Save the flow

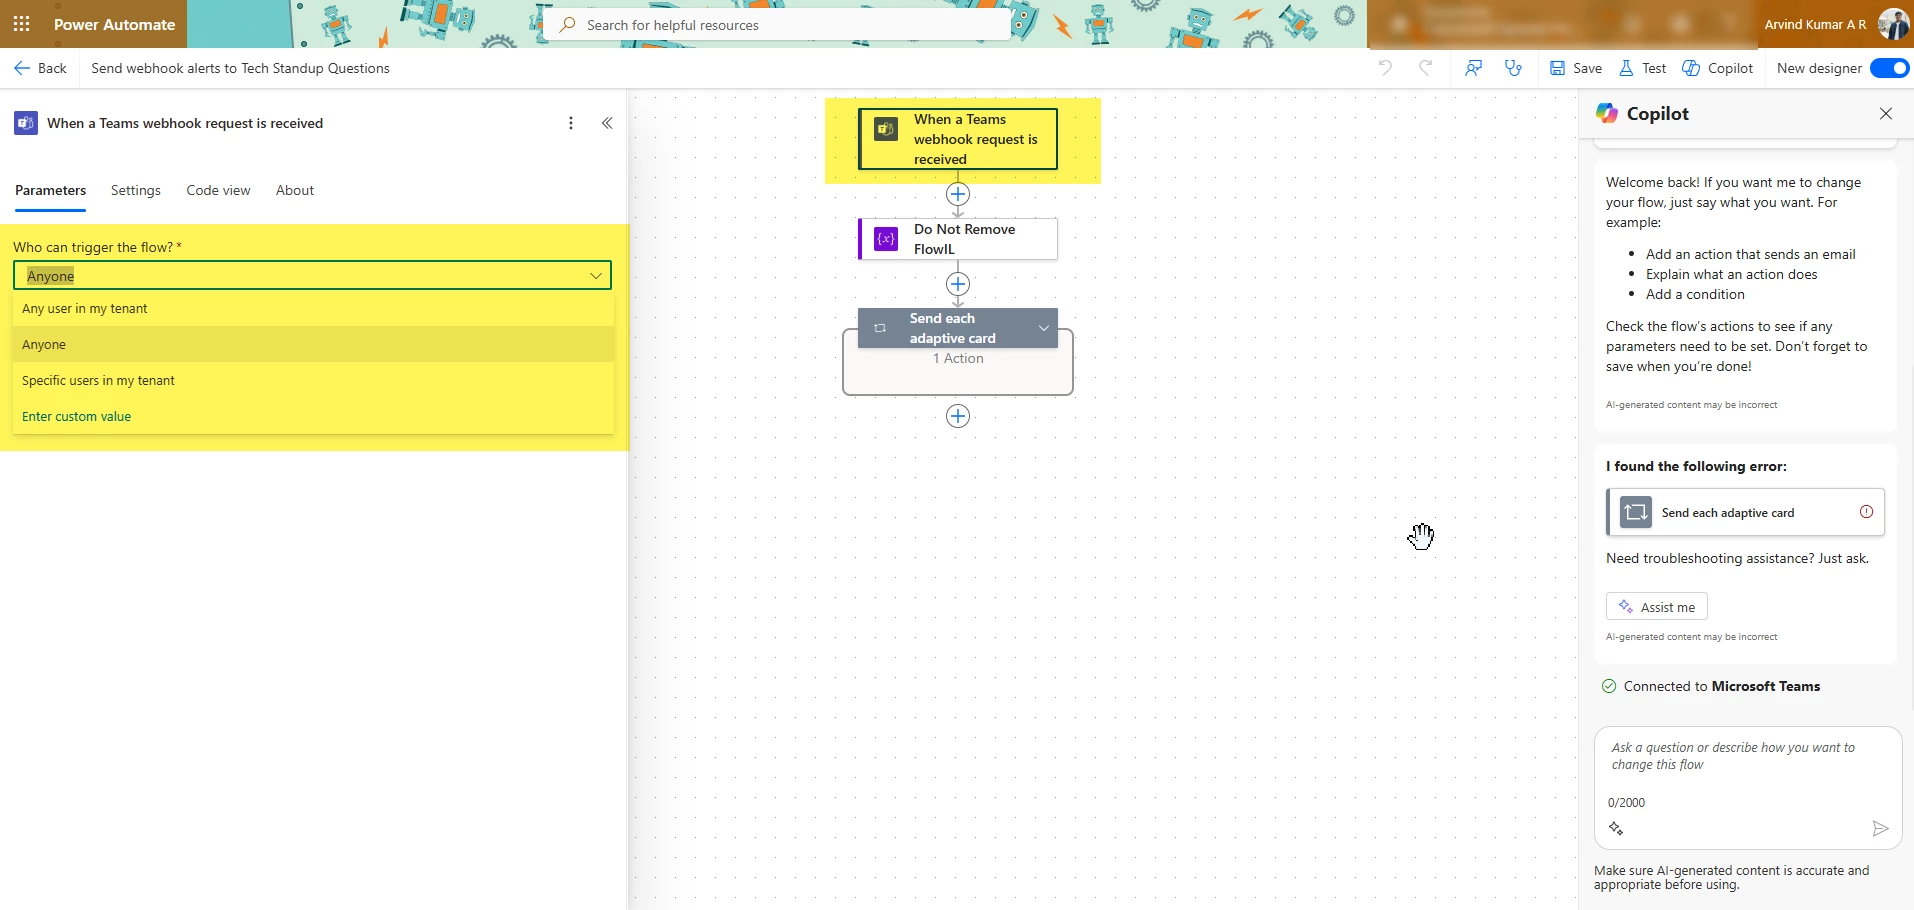coord(1576,68)
